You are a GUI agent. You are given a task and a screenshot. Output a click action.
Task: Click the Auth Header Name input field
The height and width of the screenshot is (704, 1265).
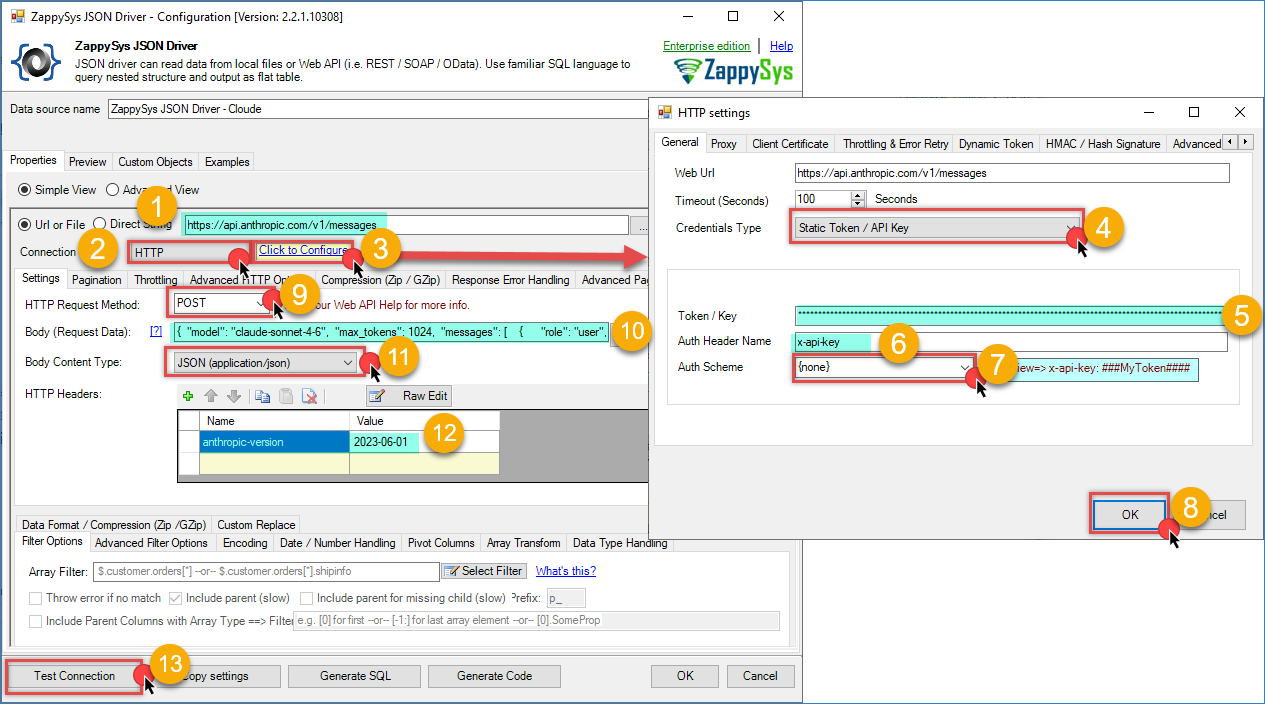pos(1010,342)
